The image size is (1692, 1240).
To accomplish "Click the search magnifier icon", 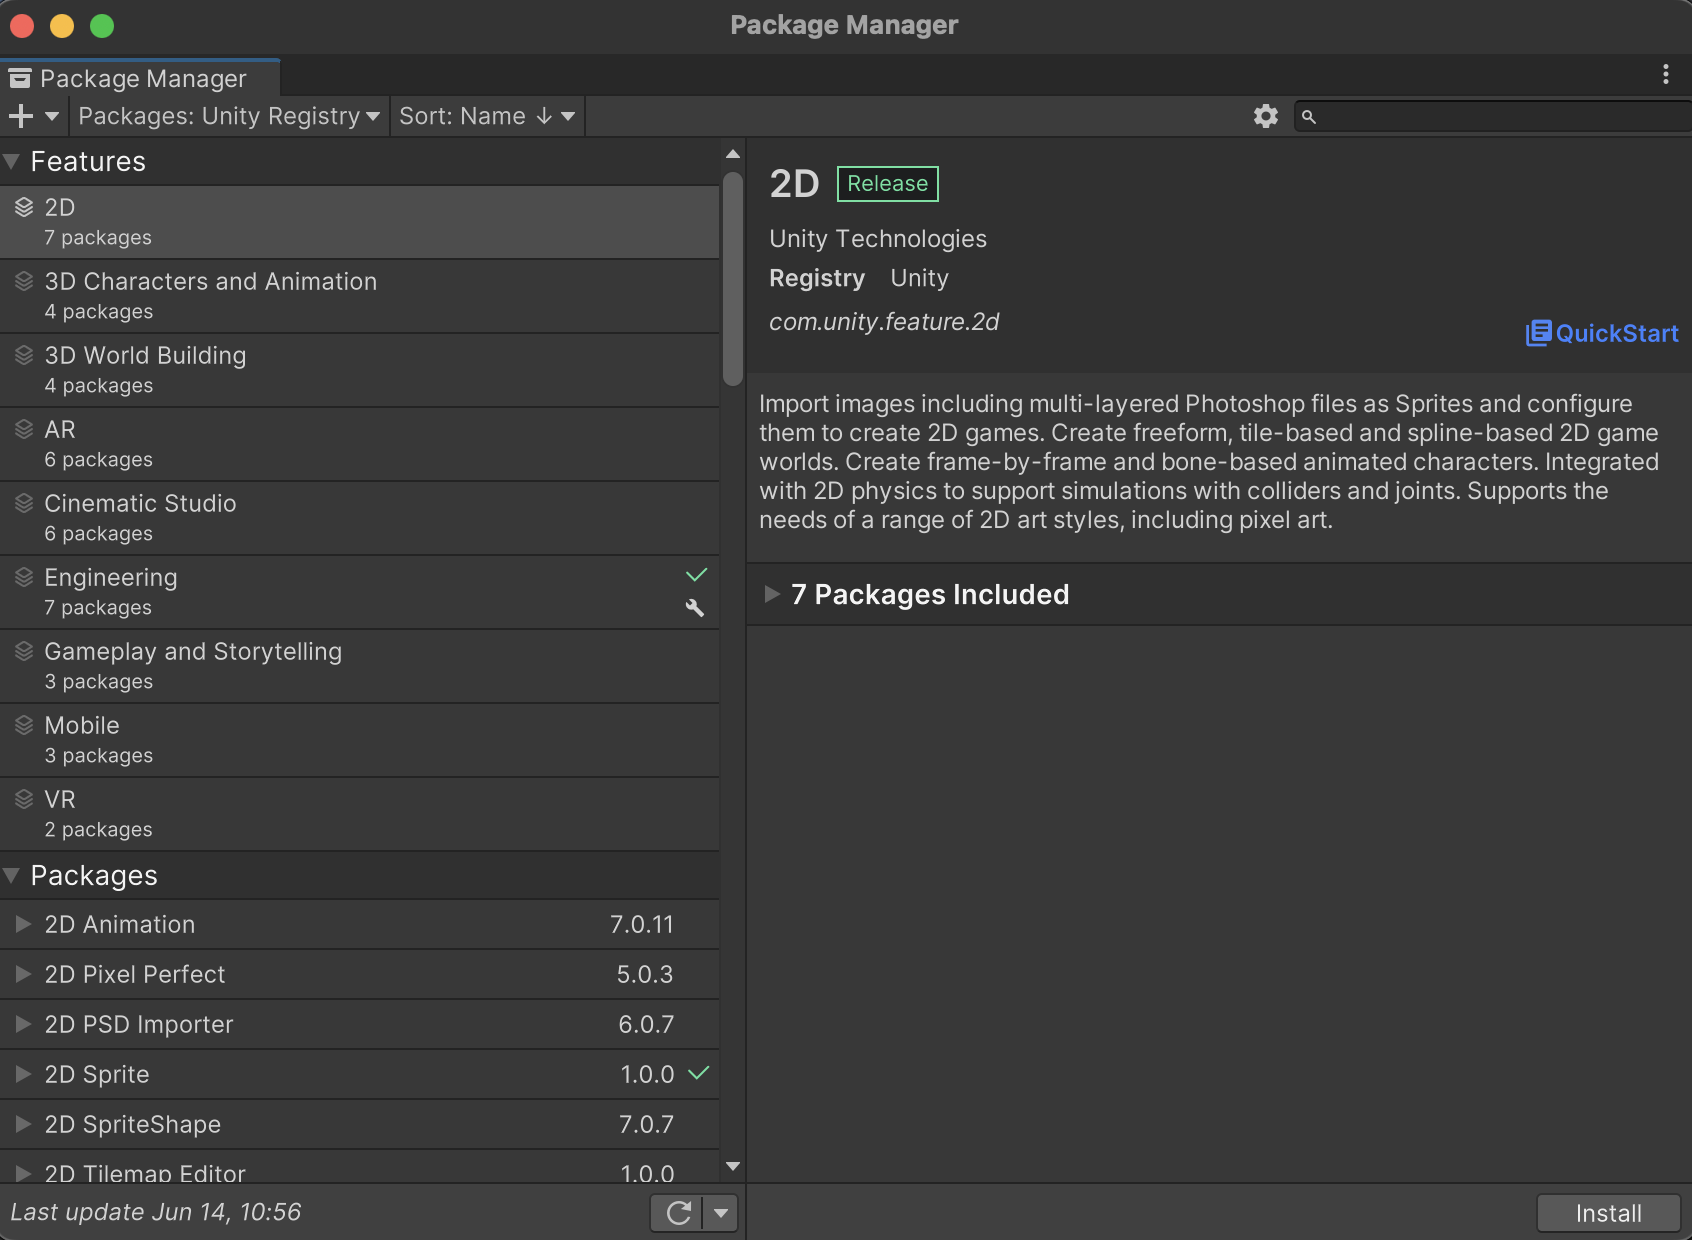I will coord(1308,117).
